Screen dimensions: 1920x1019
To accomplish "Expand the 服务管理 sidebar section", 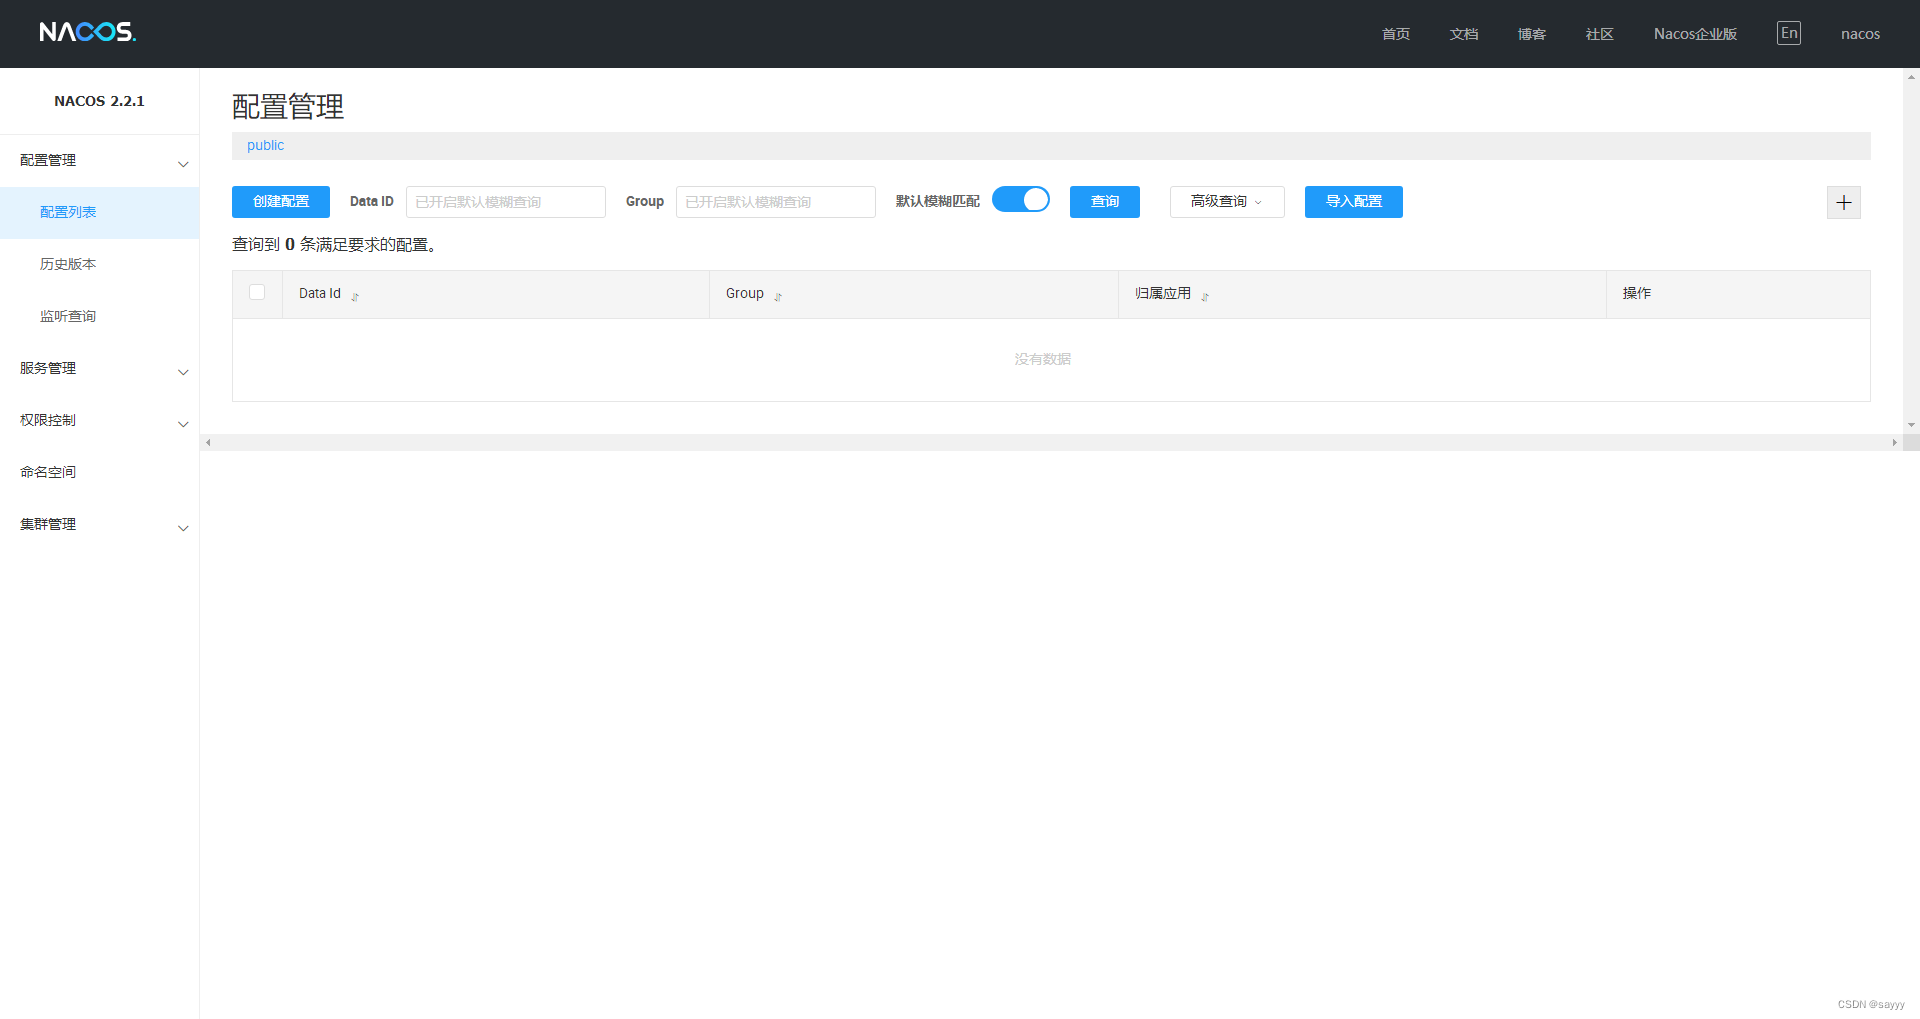I will tap(100, 369).
